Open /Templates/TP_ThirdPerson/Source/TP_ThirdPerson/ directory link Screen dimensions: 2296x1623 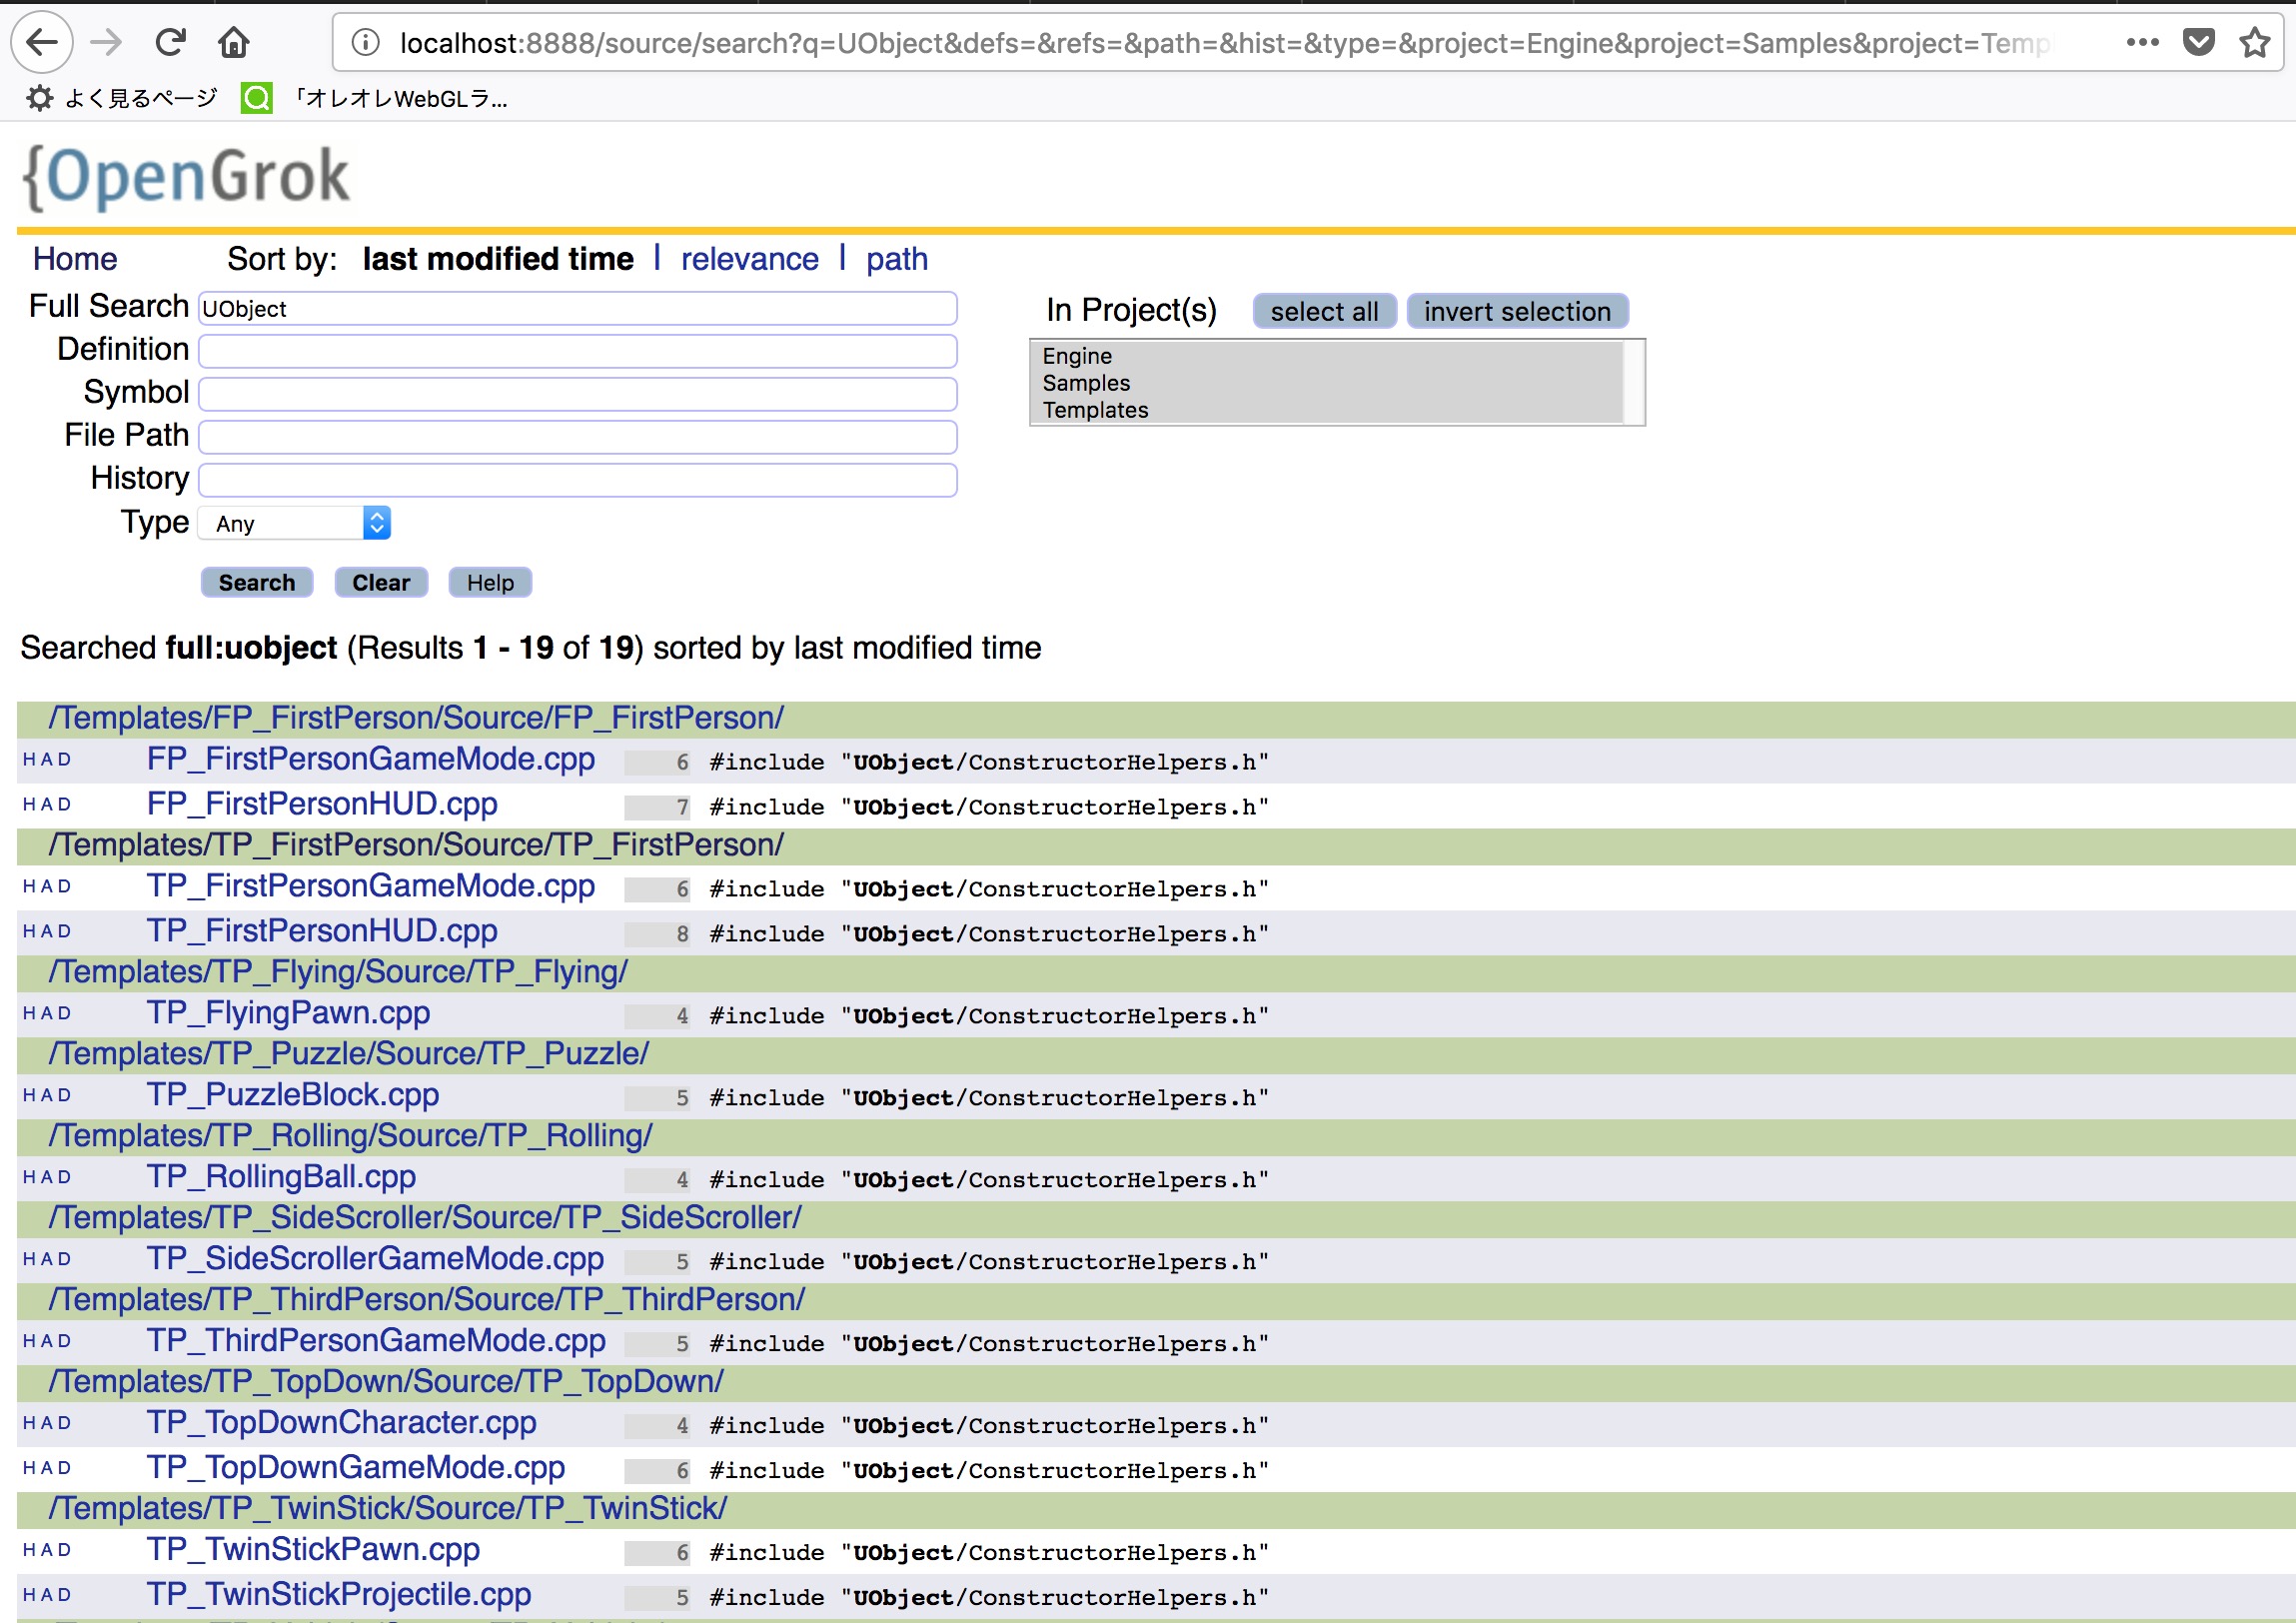point(427,1300)
